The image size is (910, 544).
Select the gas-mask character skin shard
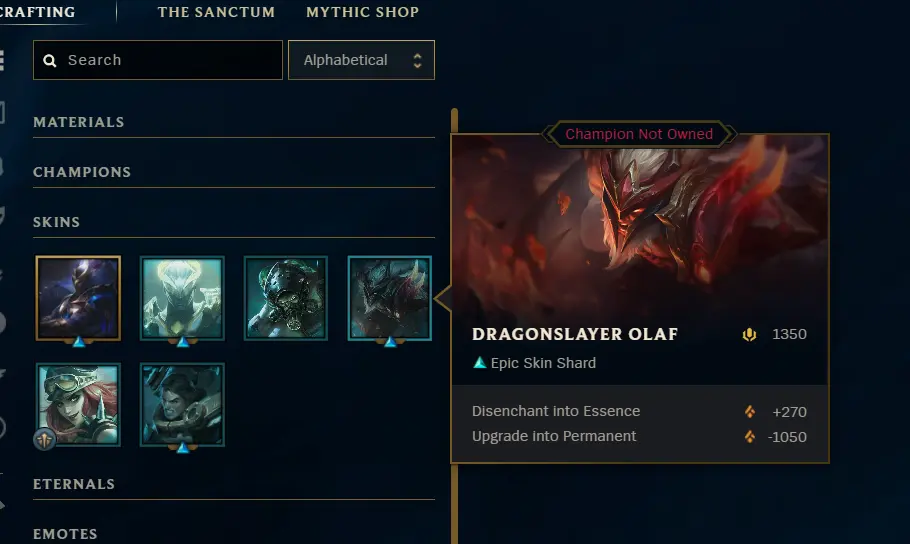[286, 298]
